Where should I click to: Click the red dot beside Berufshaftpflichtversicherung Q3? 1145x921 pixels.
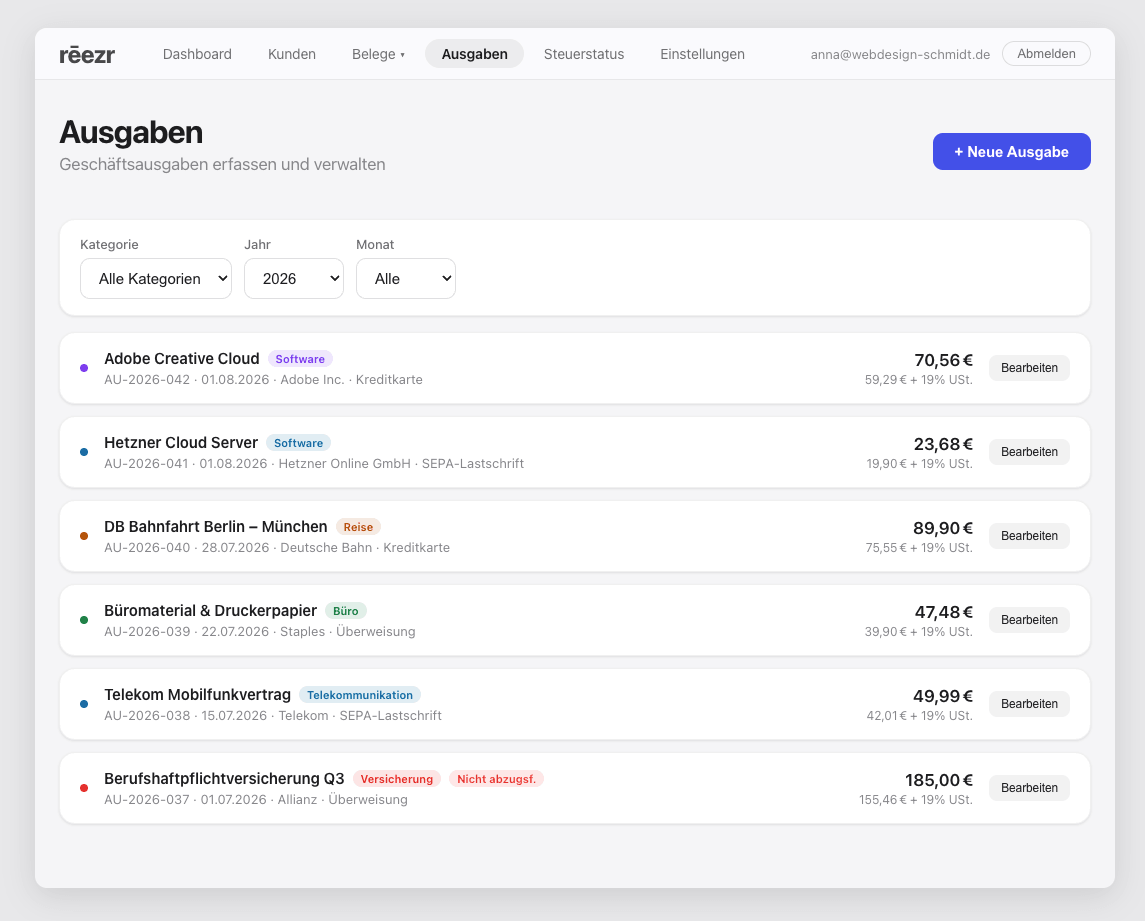(84, 788)
